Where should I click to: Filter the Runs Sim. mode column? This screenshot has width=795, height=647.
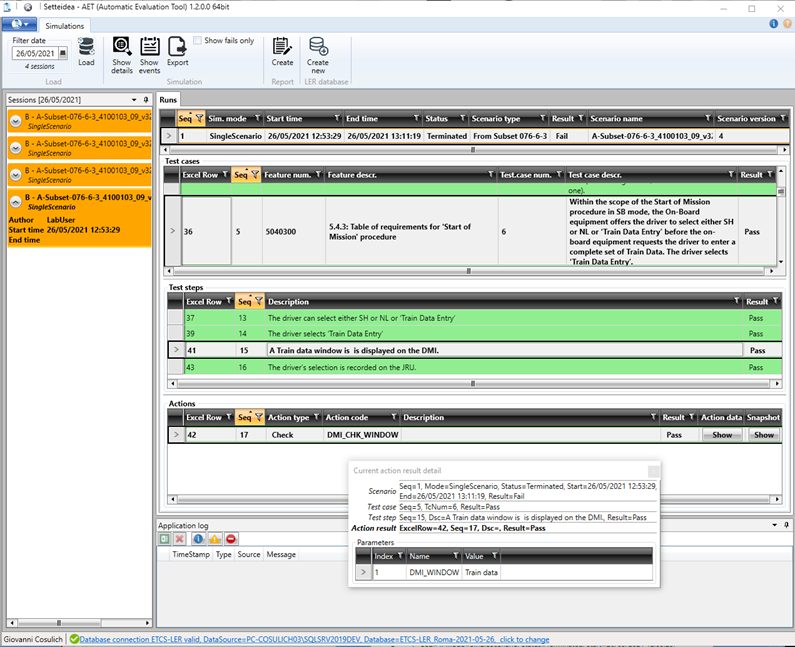coord(257,118)
